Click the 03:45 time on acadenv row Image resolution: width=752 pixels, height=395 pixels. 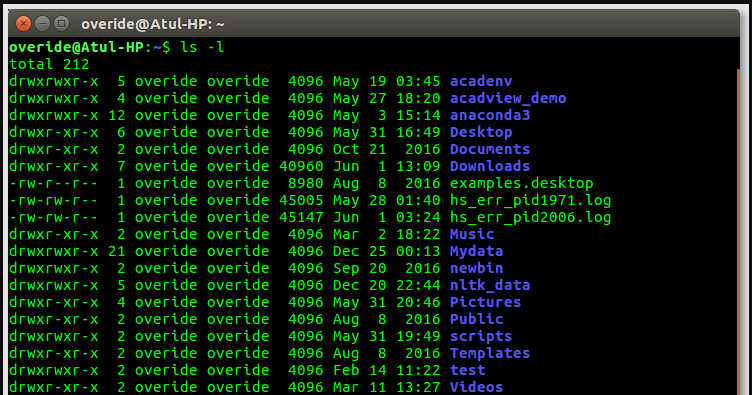tap(418, 81)
